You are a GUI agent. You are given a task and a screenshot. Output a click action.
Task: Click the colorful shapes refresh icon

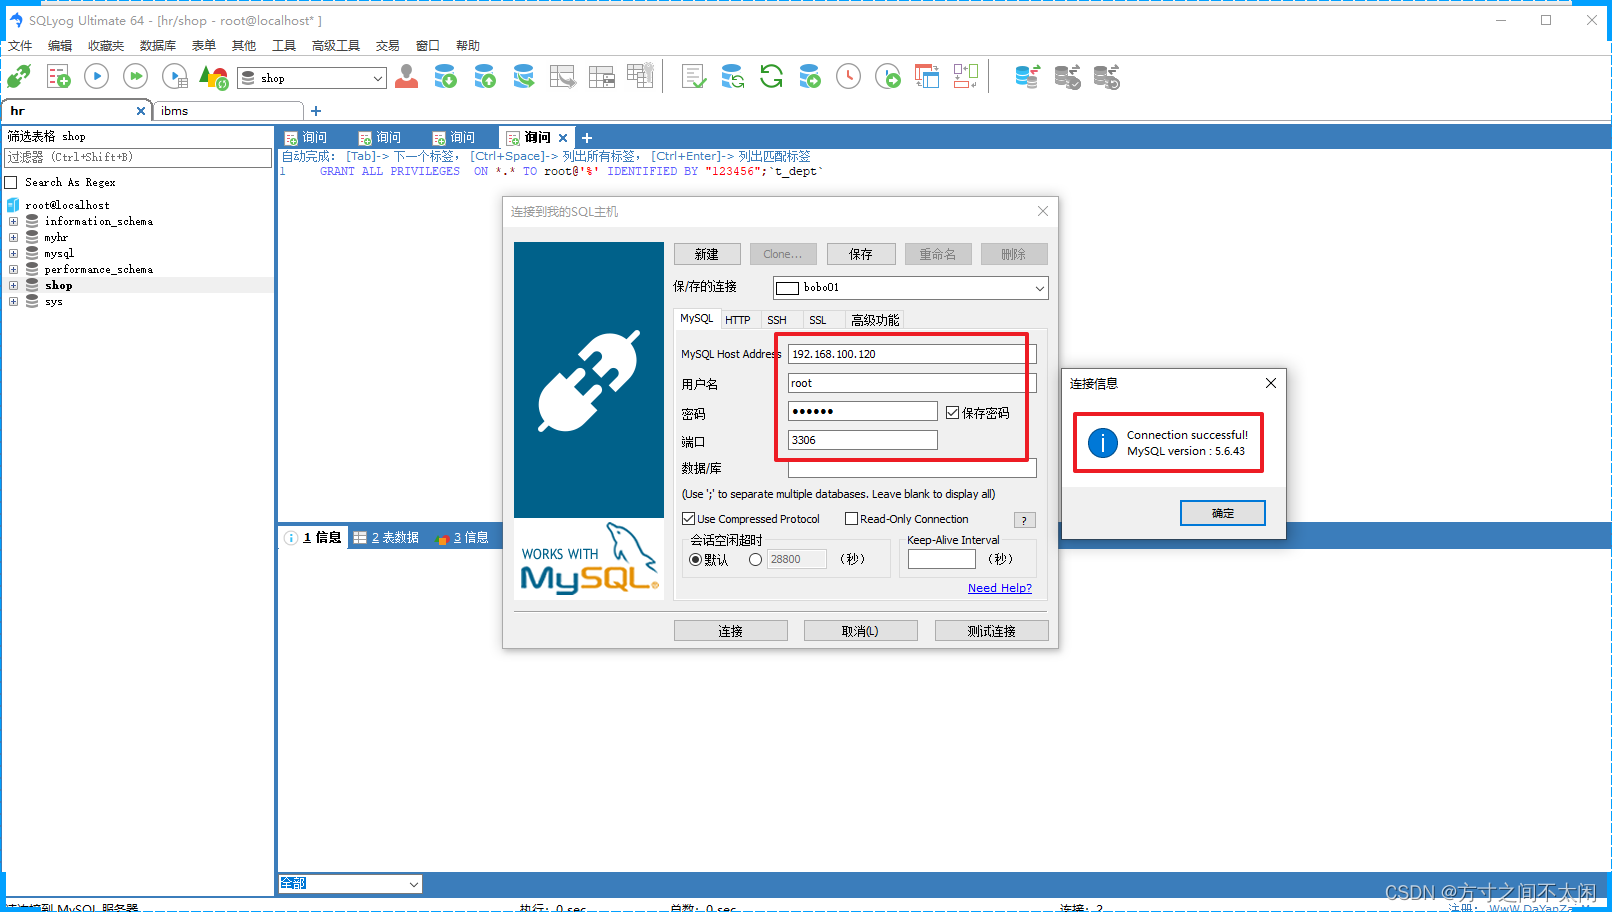pyautogui.click(x=214, y=77)
